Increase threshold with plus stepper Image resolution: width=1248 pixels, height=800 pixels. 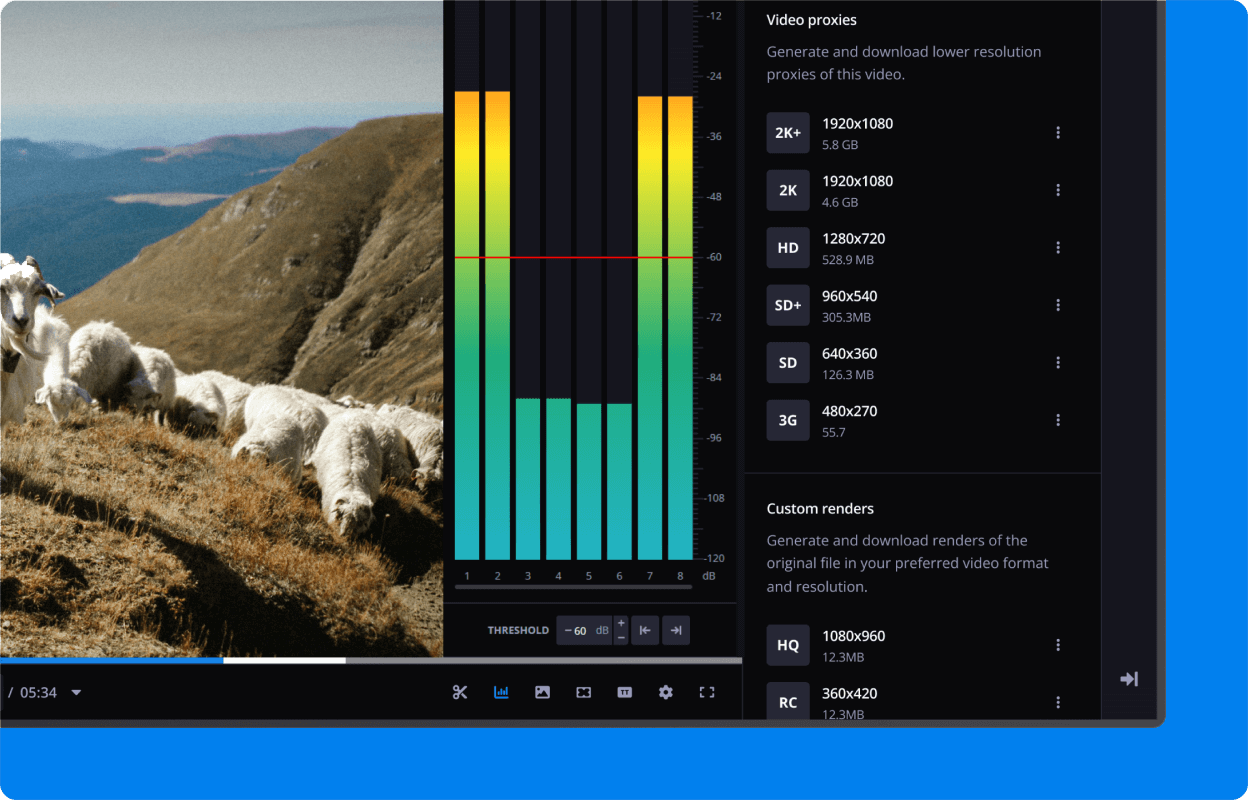pos(621,623)
